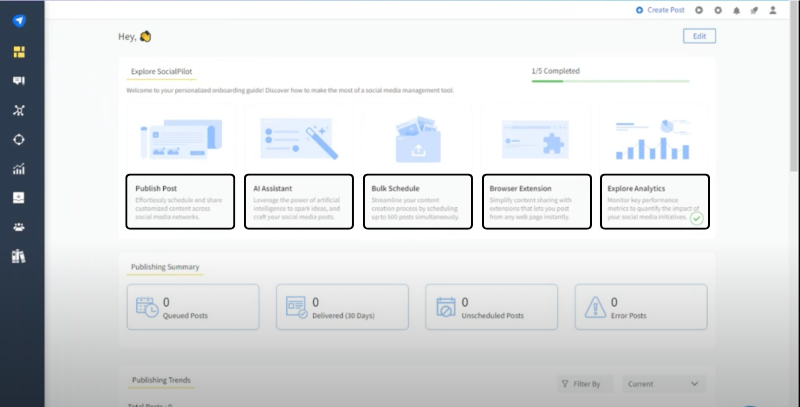Click the Create Post link

pos(660,10)
